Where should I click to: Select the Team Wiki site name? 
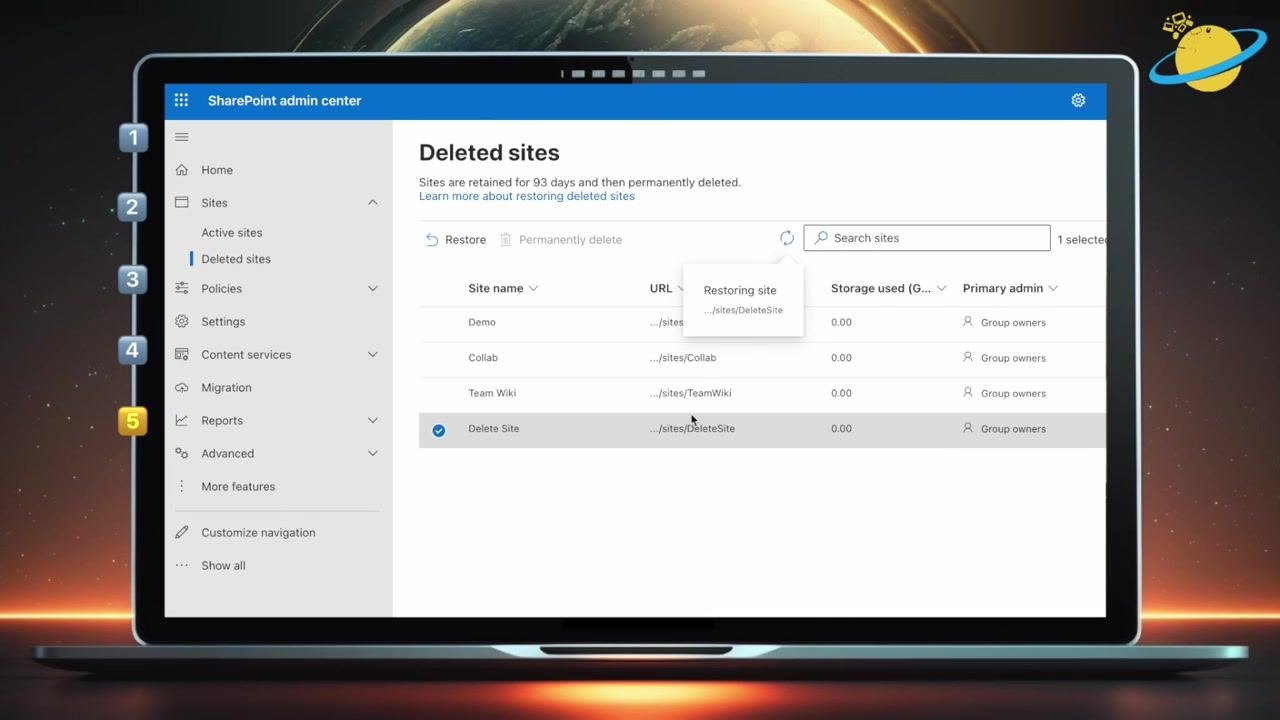(x=492, y=393)
